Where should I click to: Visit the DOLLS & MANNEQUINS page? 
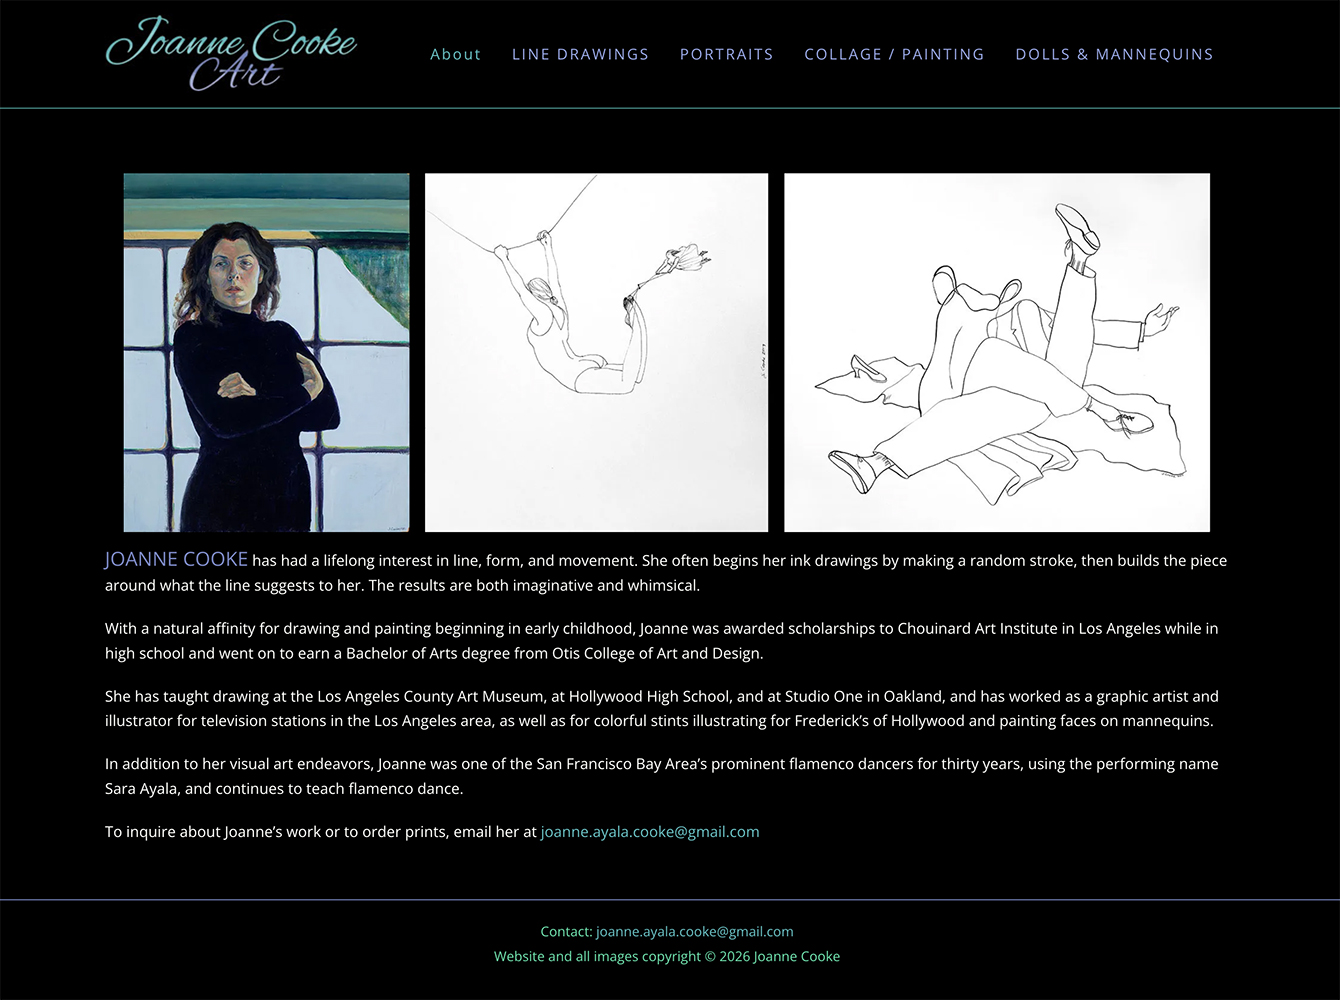coord(1114,54)
